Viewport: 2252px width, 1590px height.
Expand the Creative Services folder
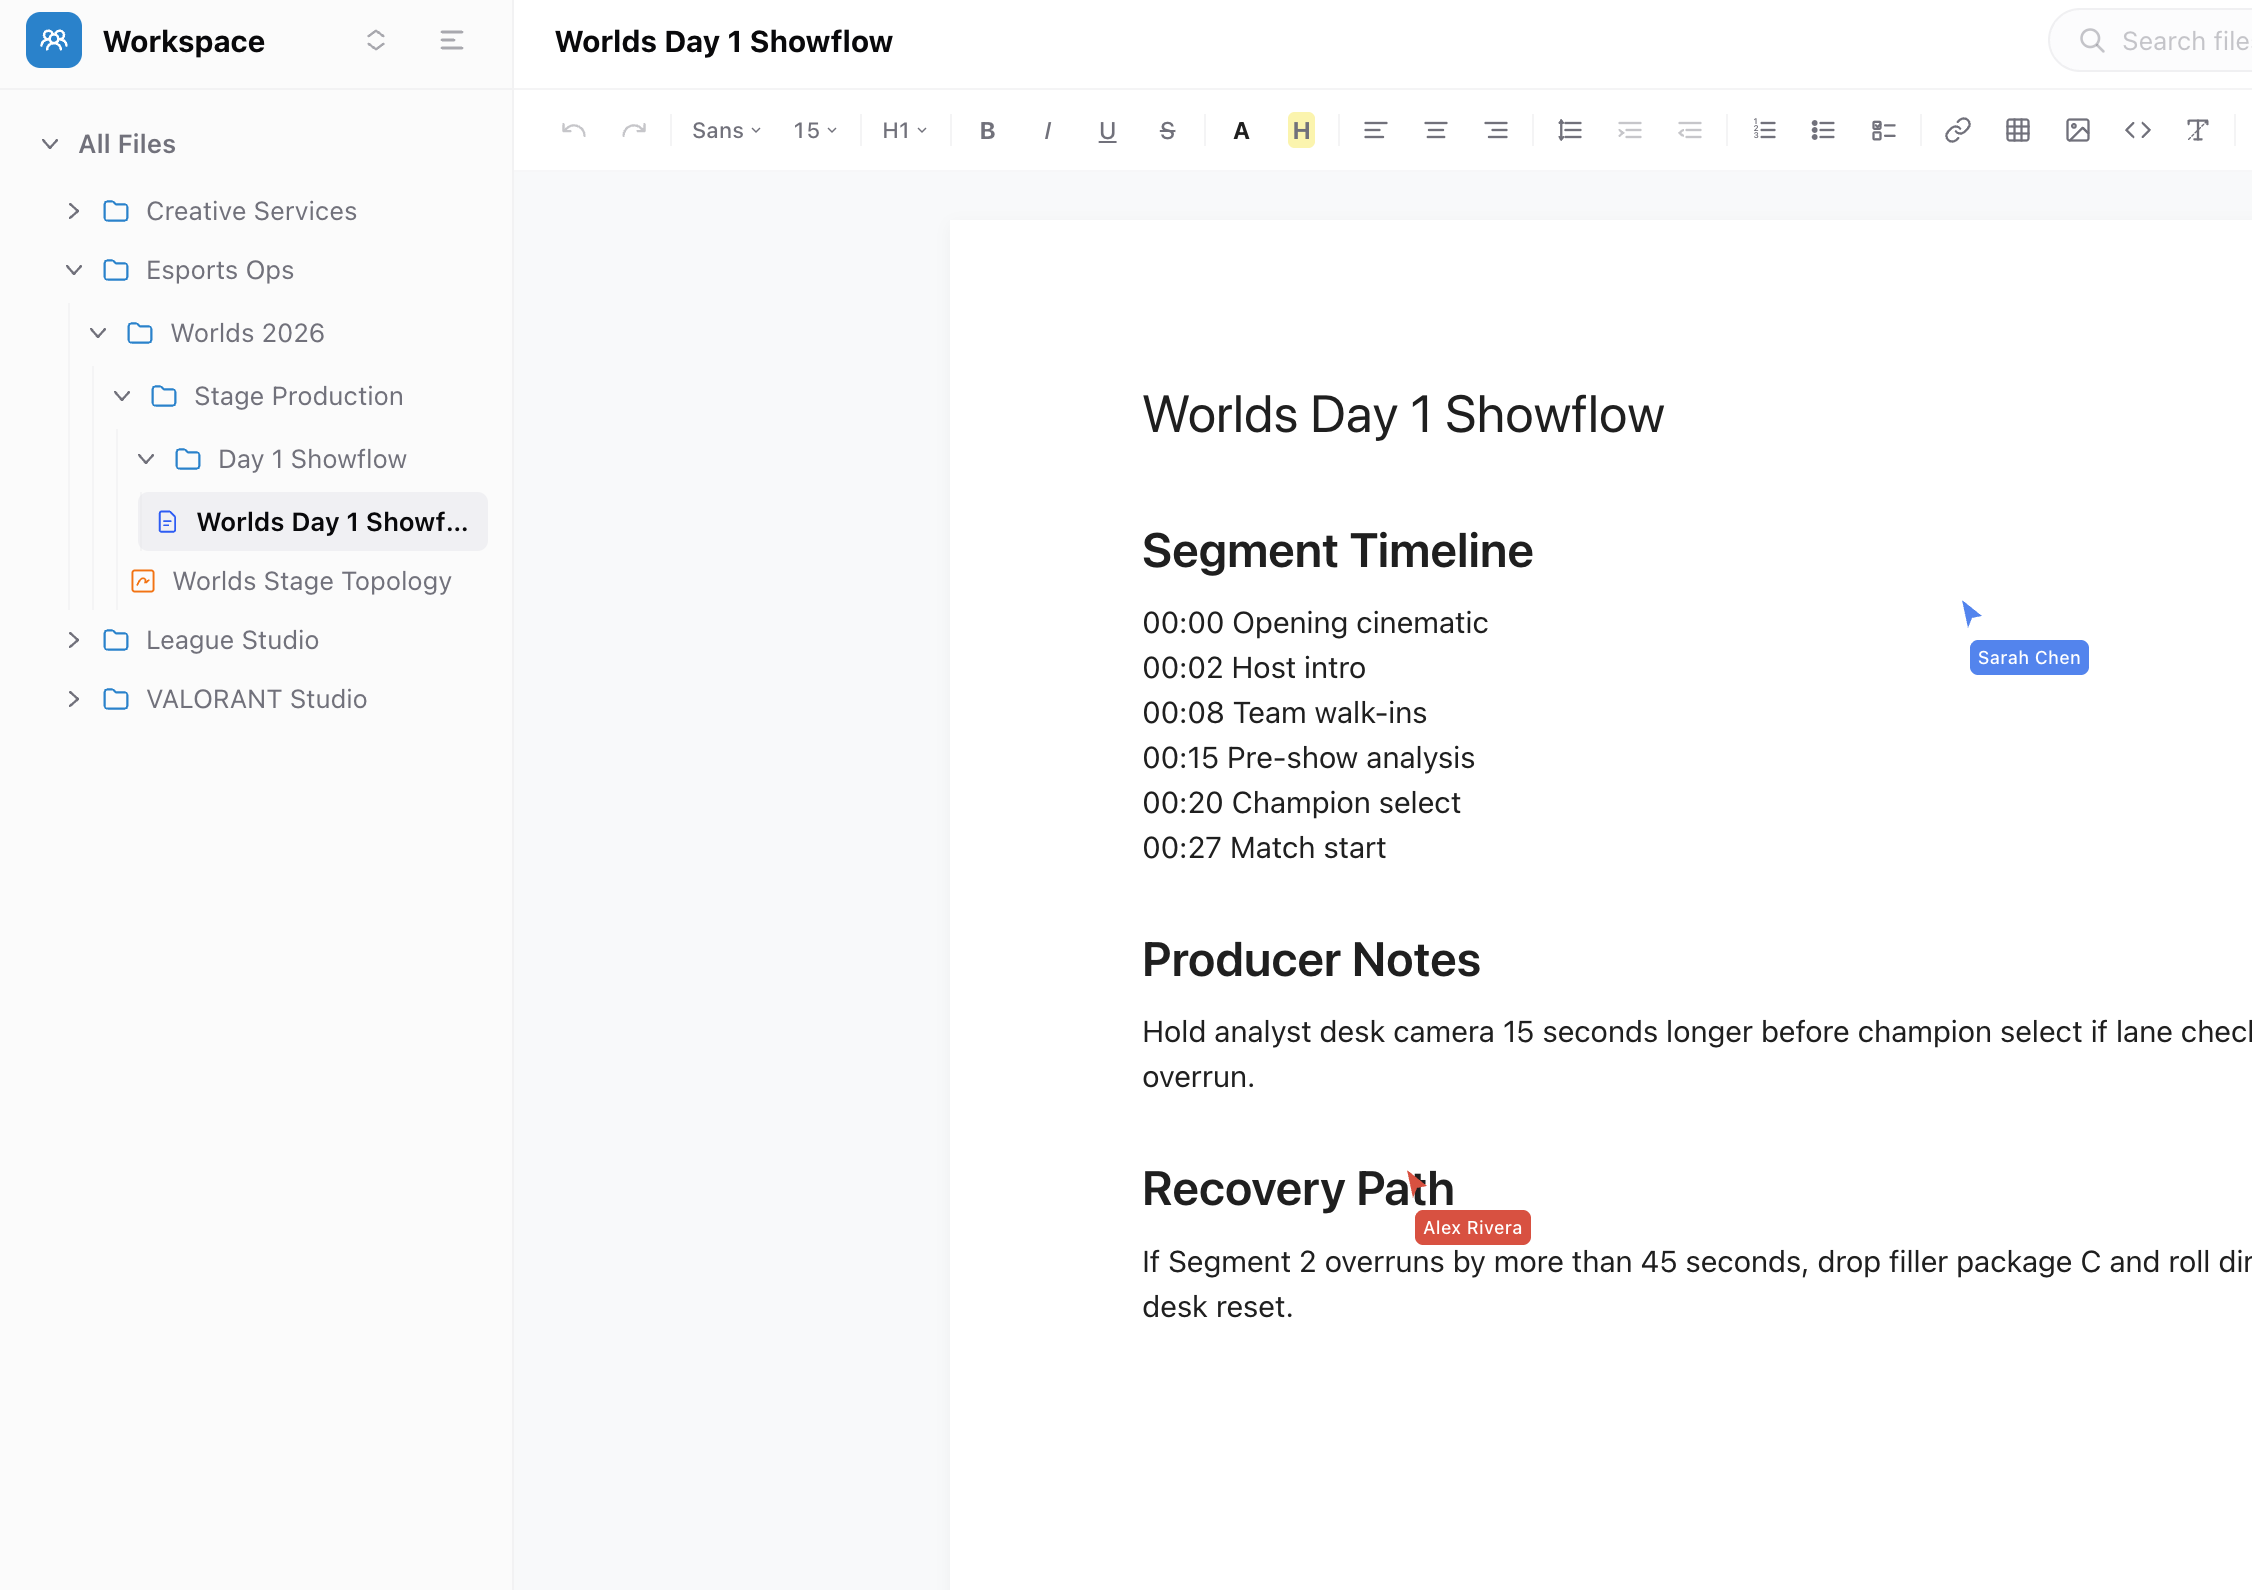[x=73, y=211]
